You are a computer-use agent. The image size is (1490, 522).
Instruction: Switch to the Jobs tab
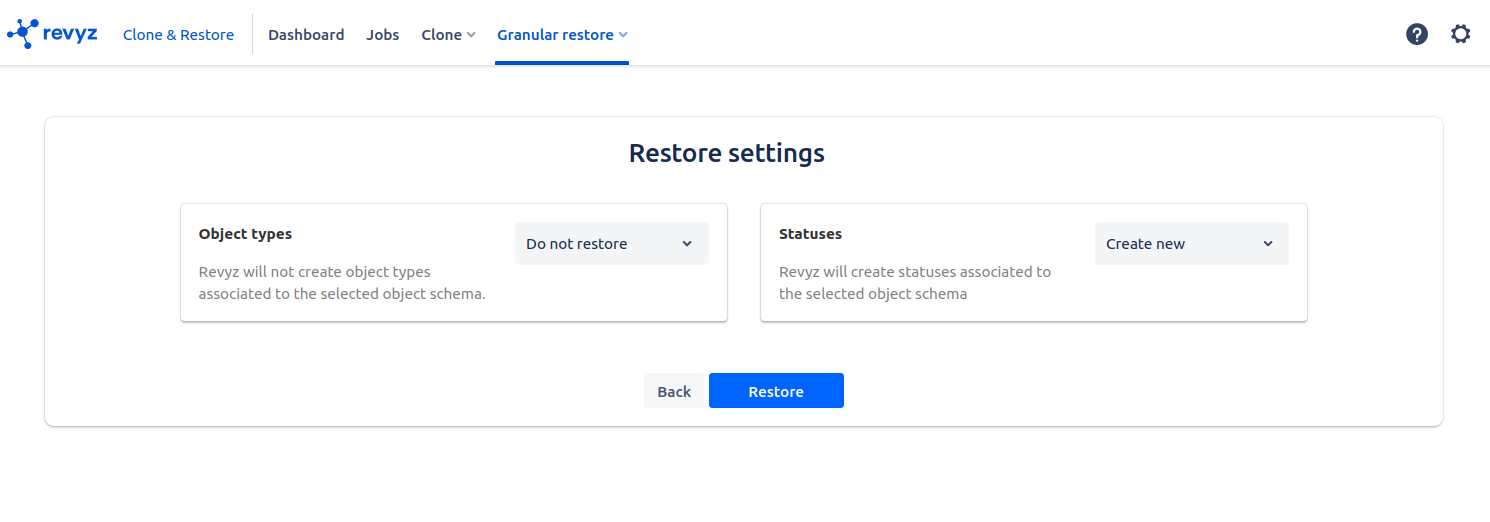[x=382, y=35]
